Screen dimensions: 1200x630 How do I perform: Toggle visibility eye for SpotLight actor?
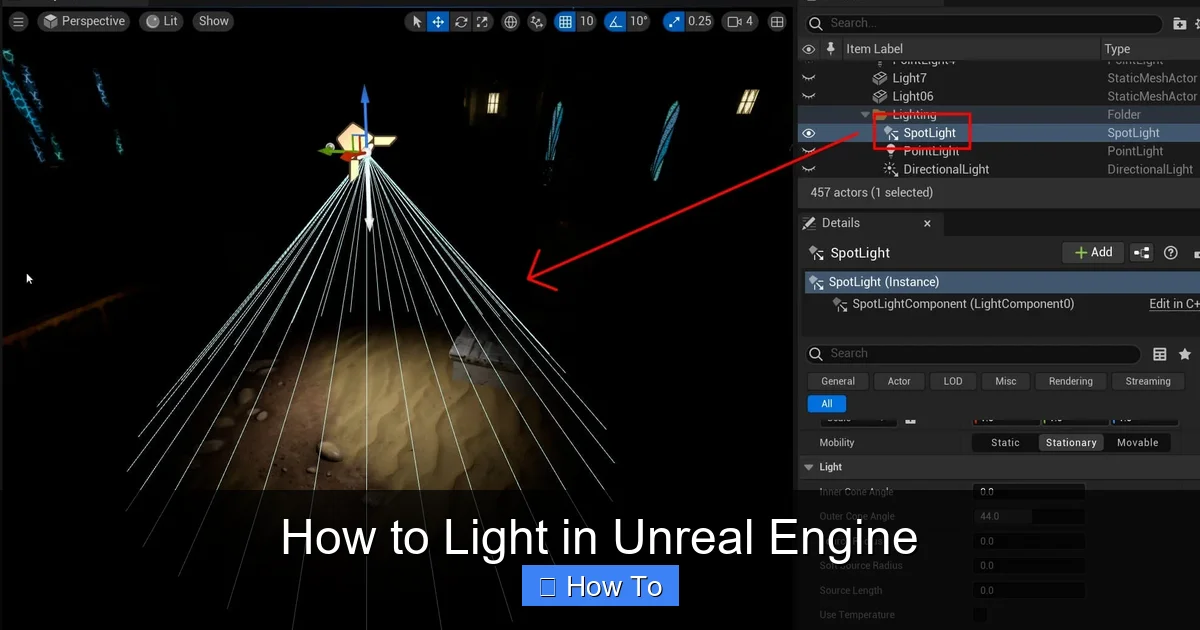click(x=809, y=132)
